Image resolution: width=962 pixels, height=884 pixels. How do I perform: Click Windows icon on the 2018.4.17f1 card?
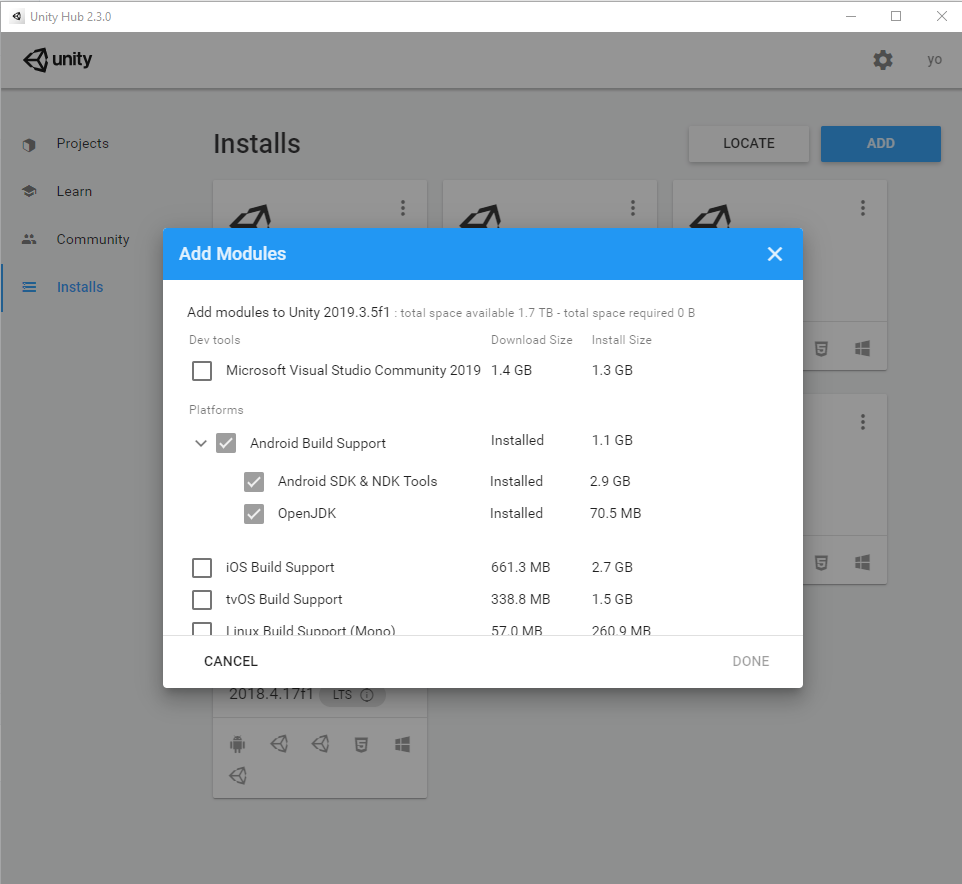(x=402, y=744)
